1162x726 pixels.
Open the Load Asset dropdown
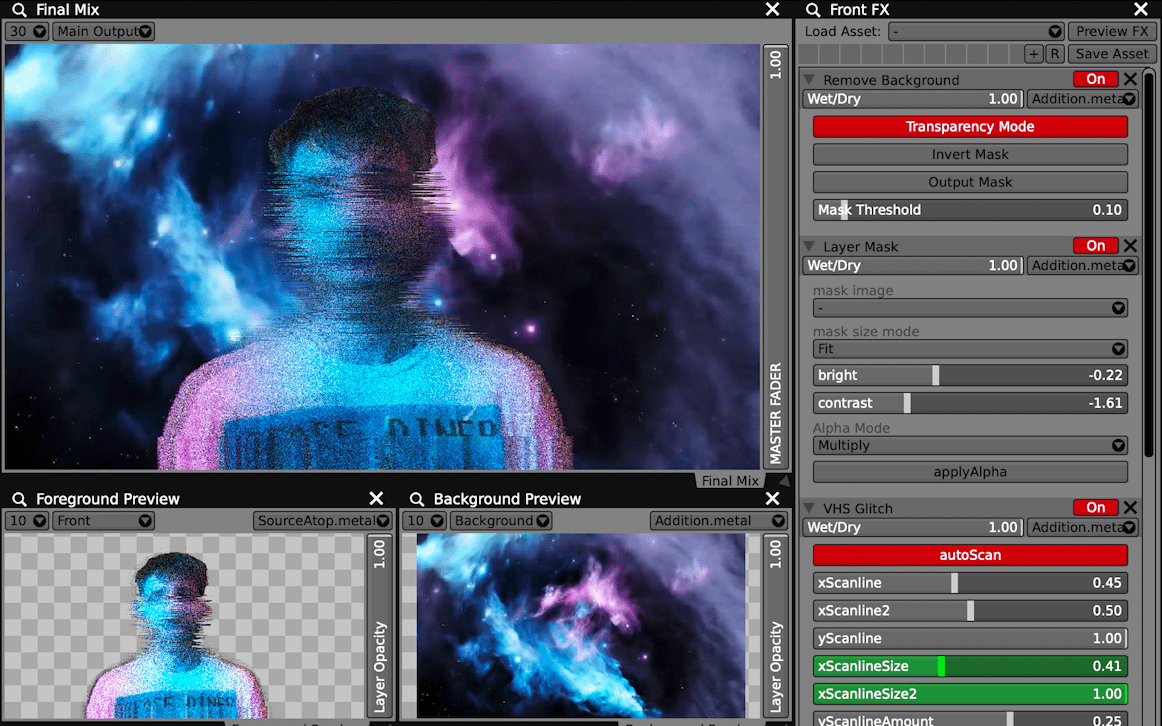pyautogui.click(x=976, y=32)
